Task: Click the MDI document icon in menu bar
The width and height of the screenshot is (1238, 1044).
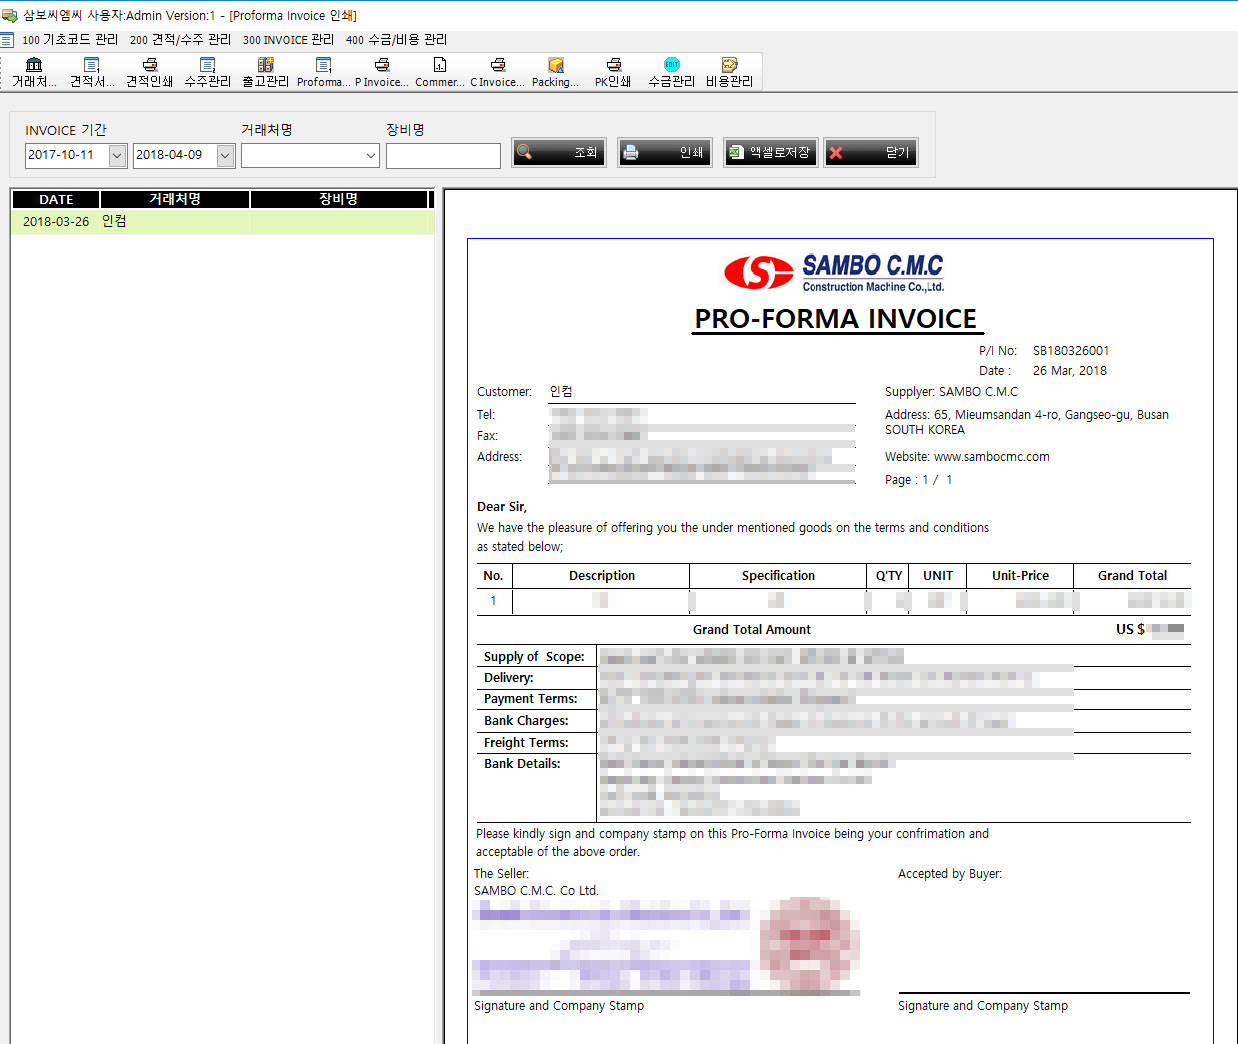Action: point(7,40)
